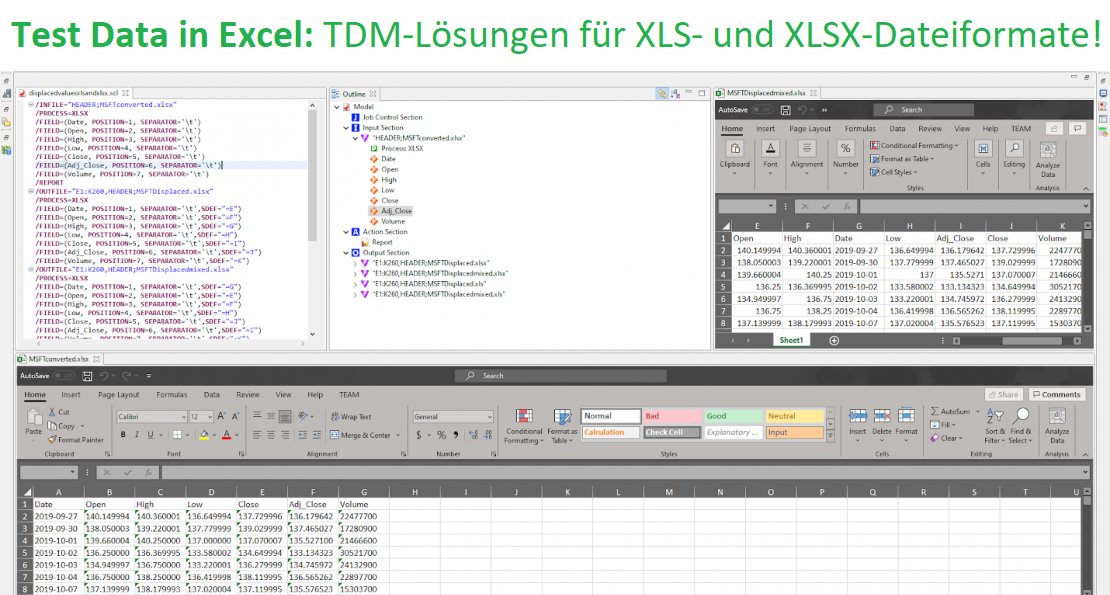Click Center align icon in lower ribbon
The image size is (1110, 595).
270,434
